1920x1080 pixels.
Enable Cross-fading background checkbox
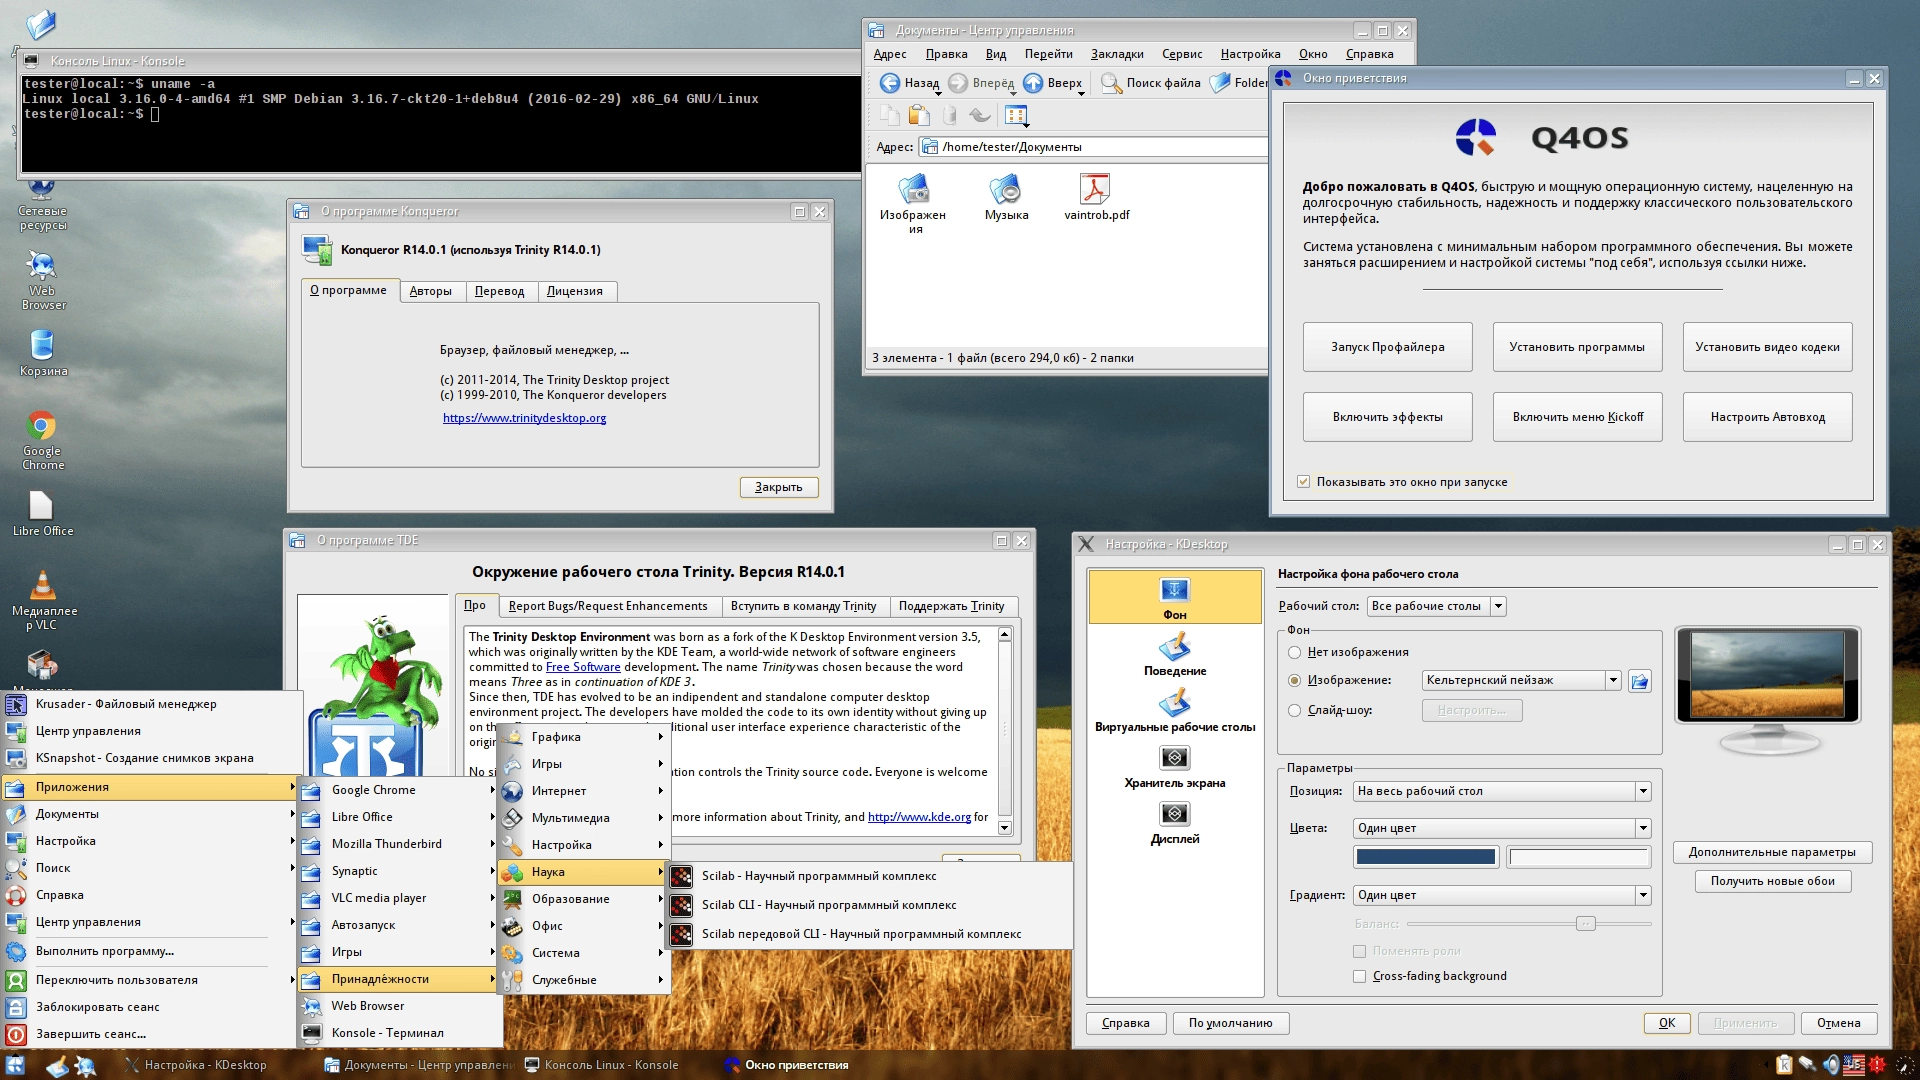point(1359,976)
